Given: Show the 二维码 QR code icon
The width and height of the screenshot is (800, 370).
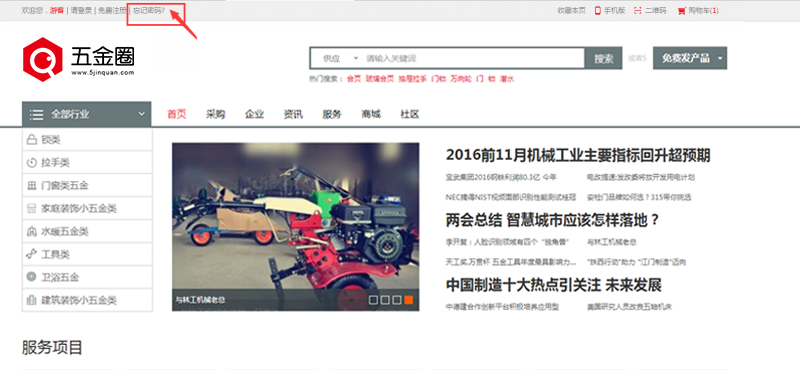Looking at the screenshot, I should (x=638, y=11).
